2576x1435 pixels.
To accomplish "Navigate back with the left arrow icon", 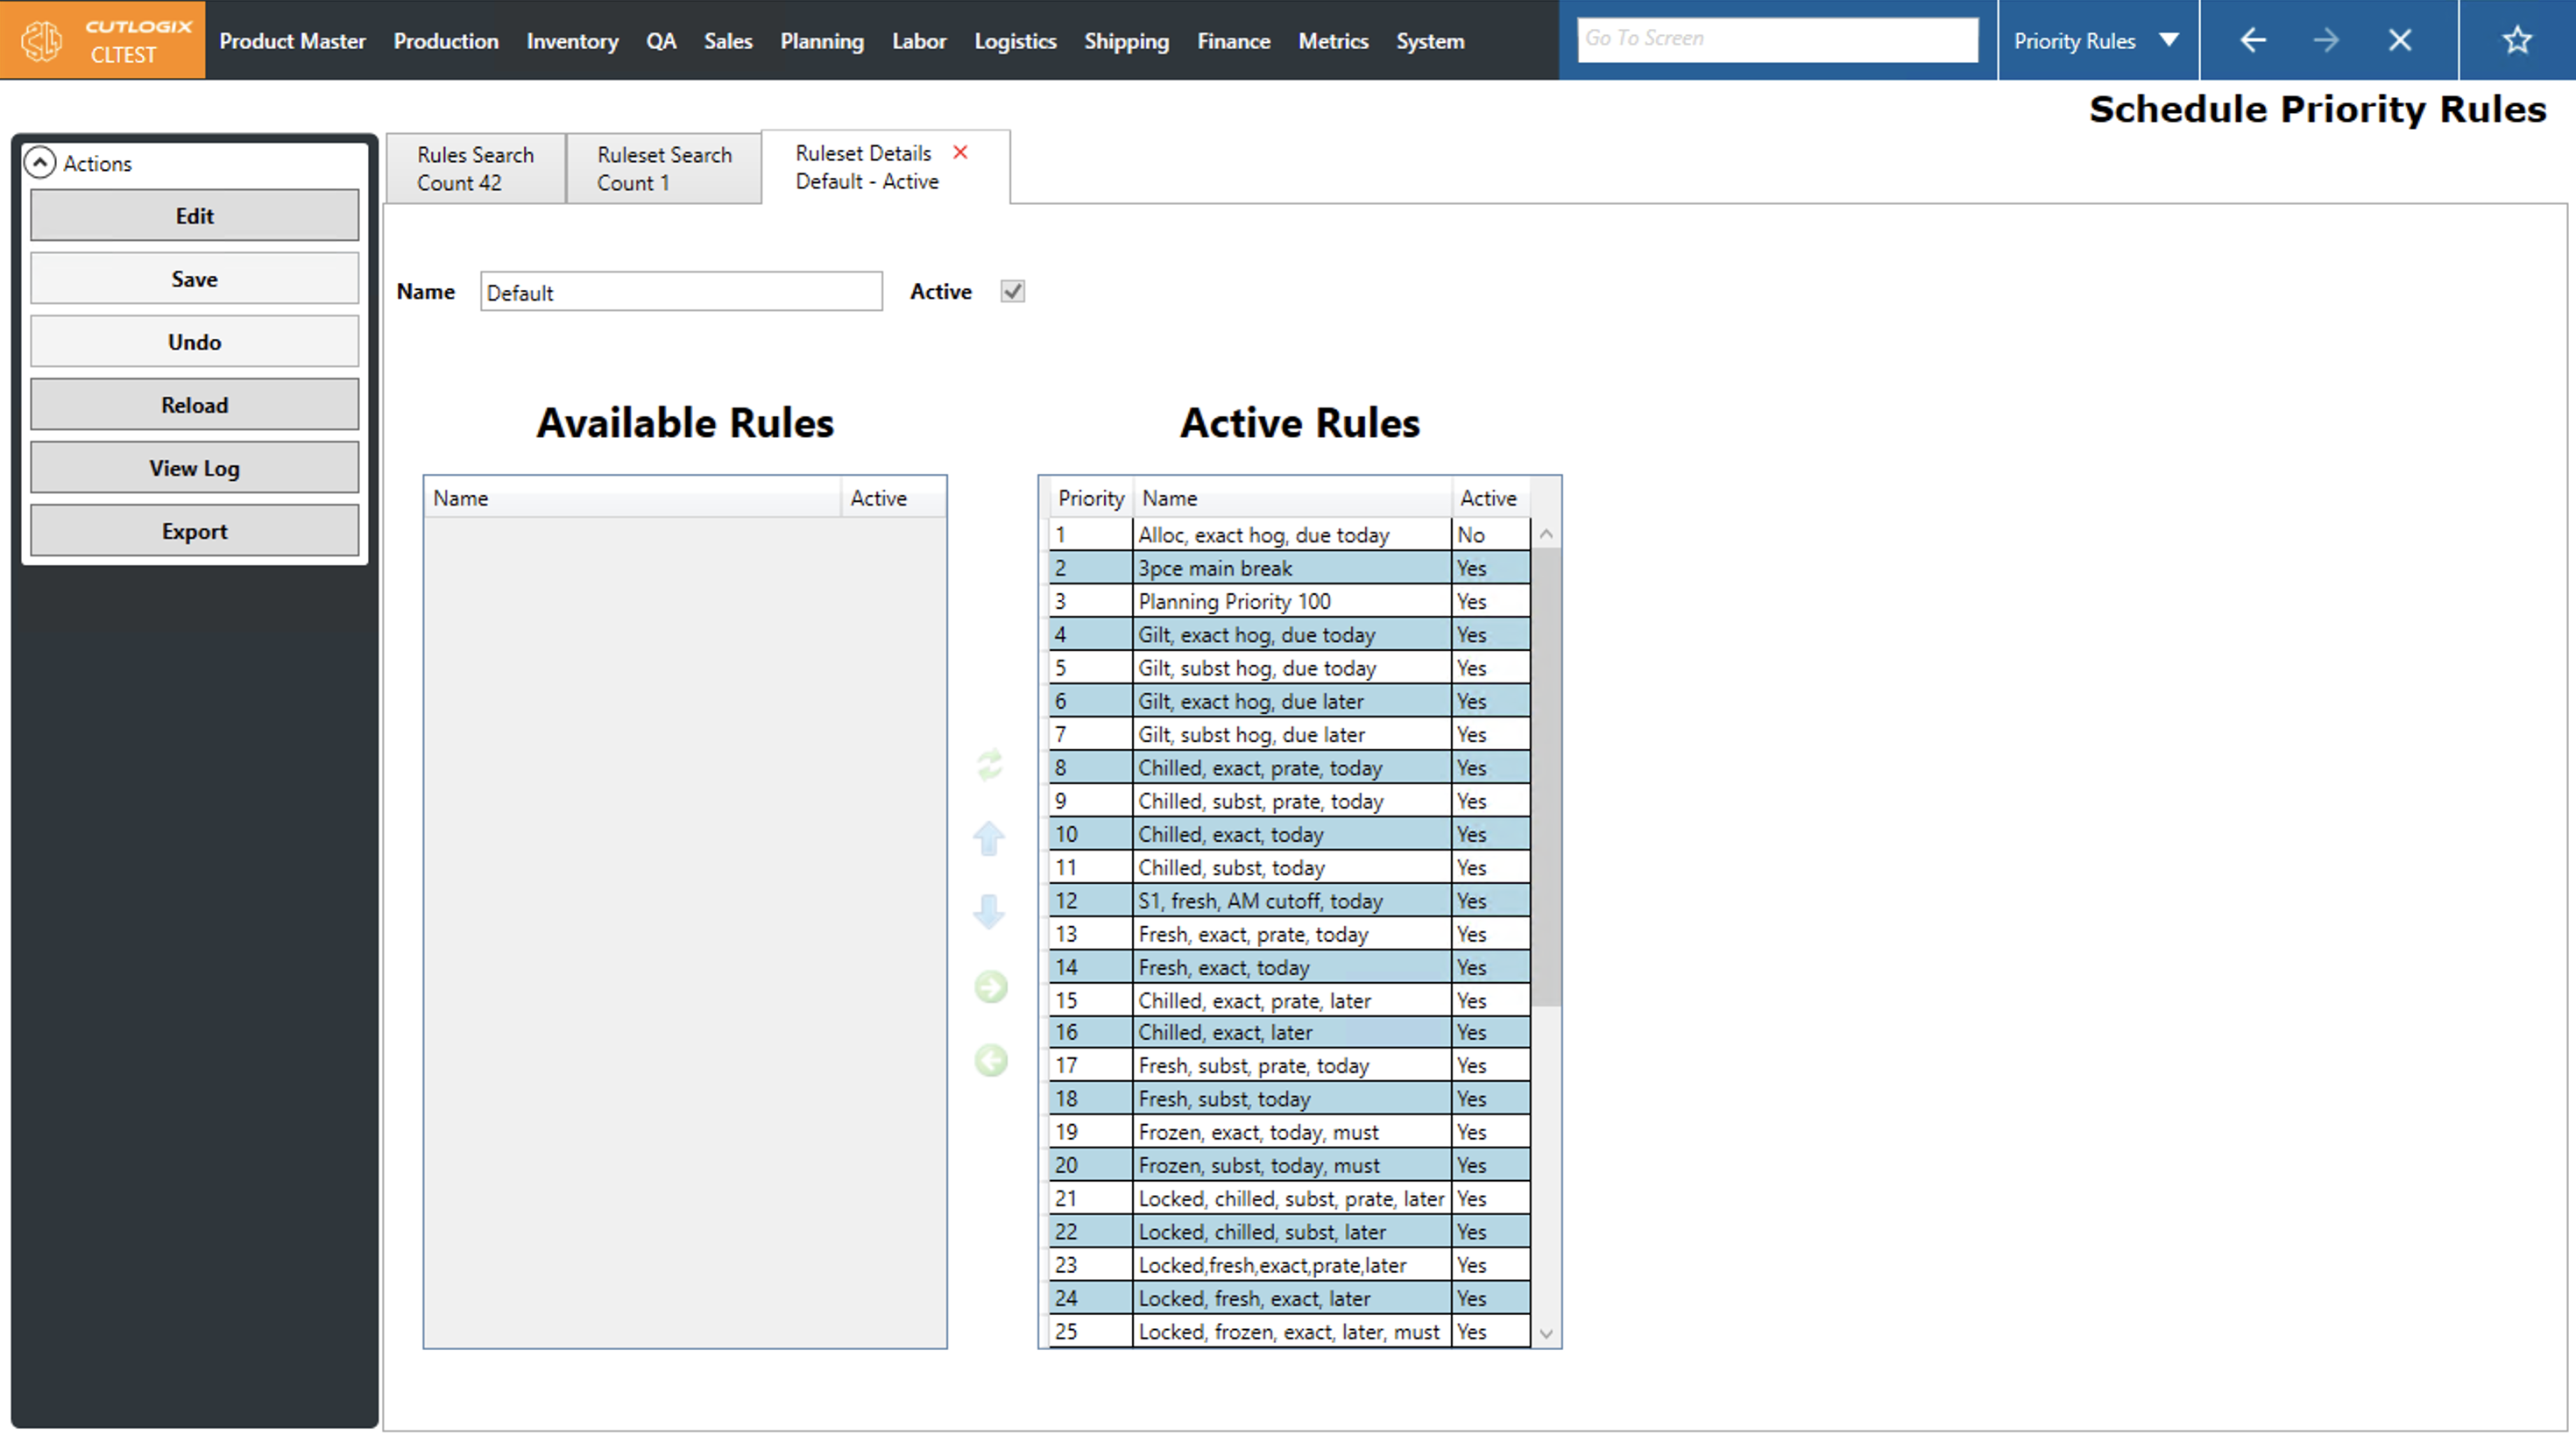I will click(x=2252, y=40).
